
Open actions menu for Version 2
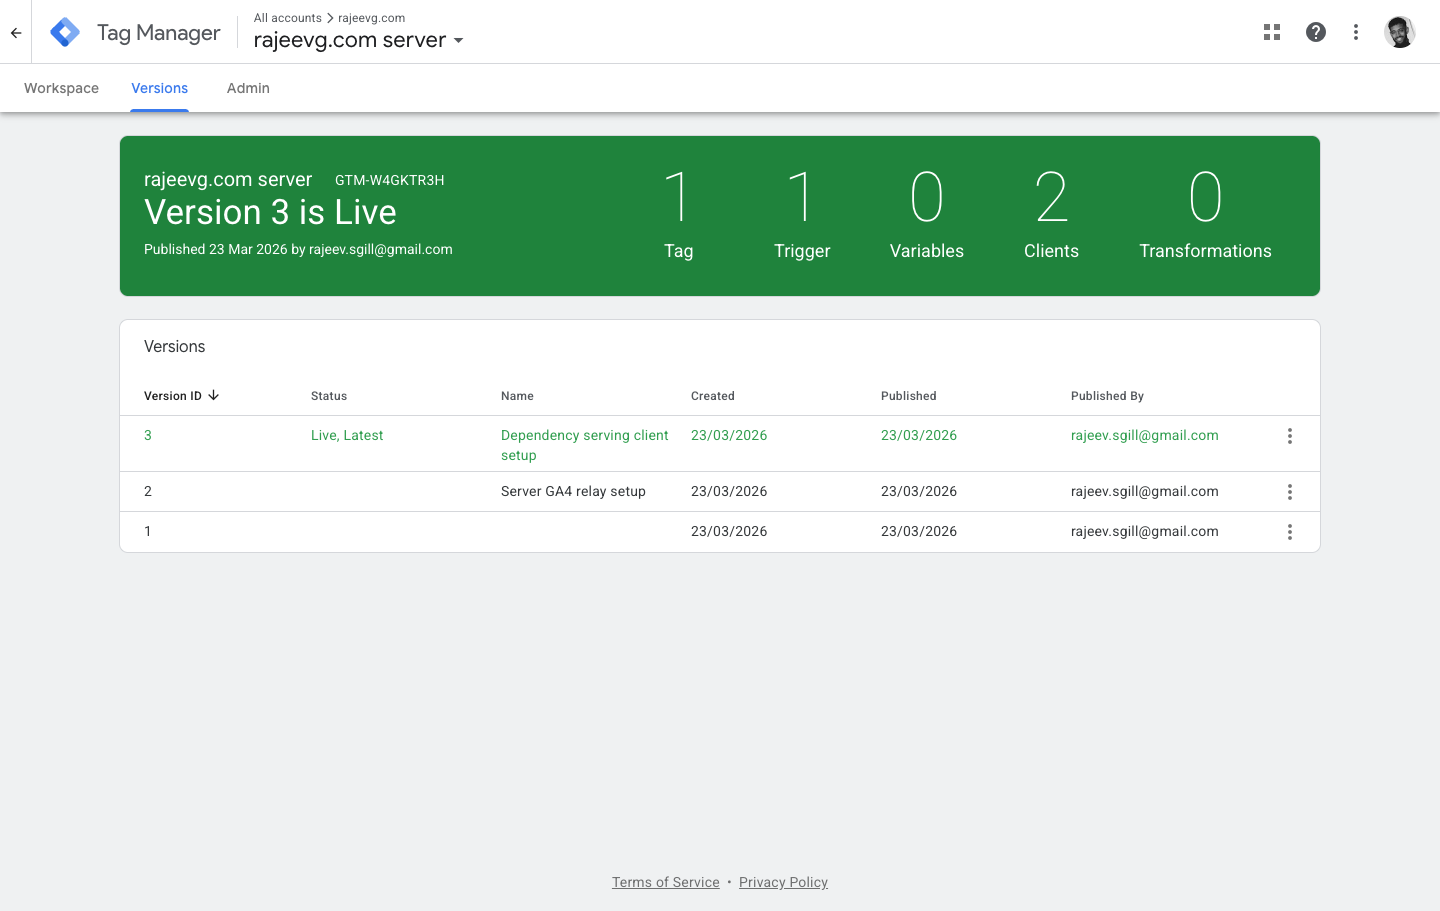[1289, 491]
